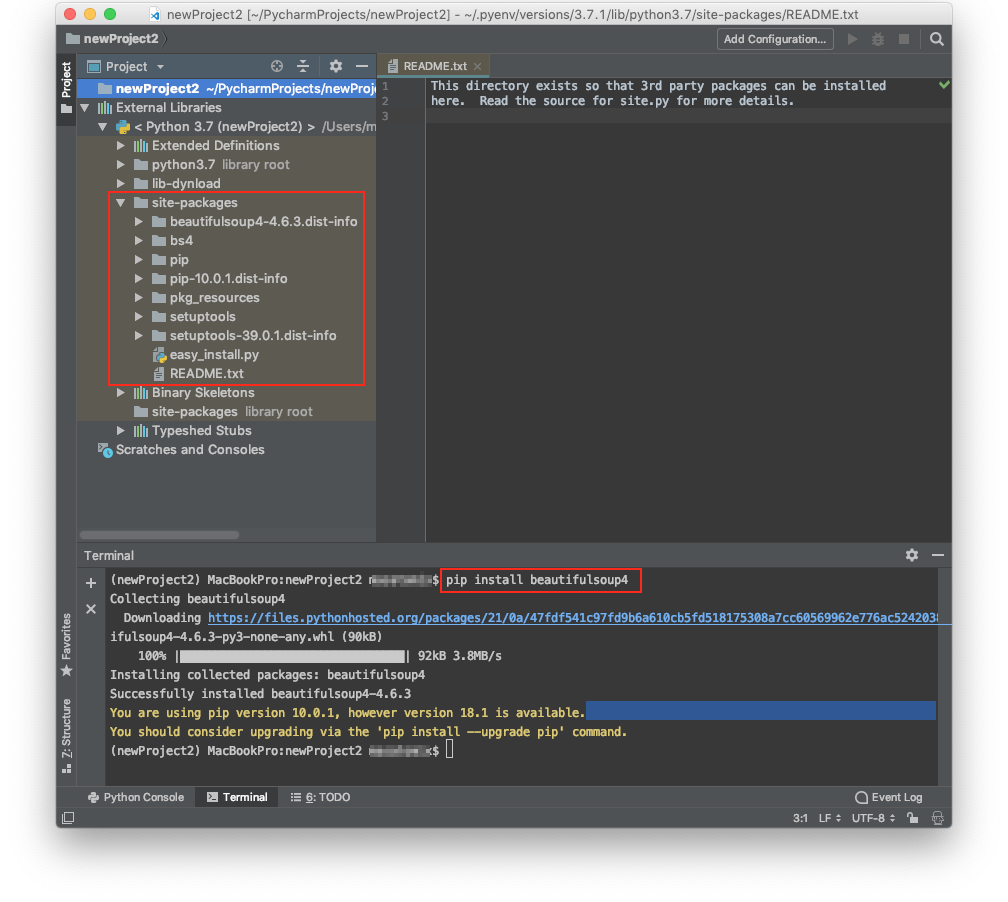1008x902 pixels.
Task: Click the terminal command prompt cursor
Action: pyautogui.click(x=449, y=750)
